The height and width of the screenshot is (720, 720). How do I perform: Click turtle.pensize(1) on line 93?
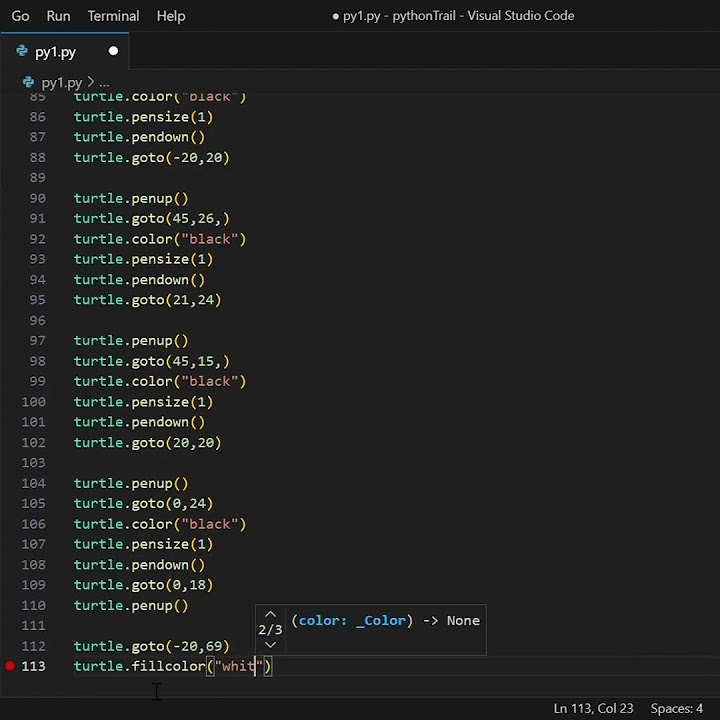point(144,259)
